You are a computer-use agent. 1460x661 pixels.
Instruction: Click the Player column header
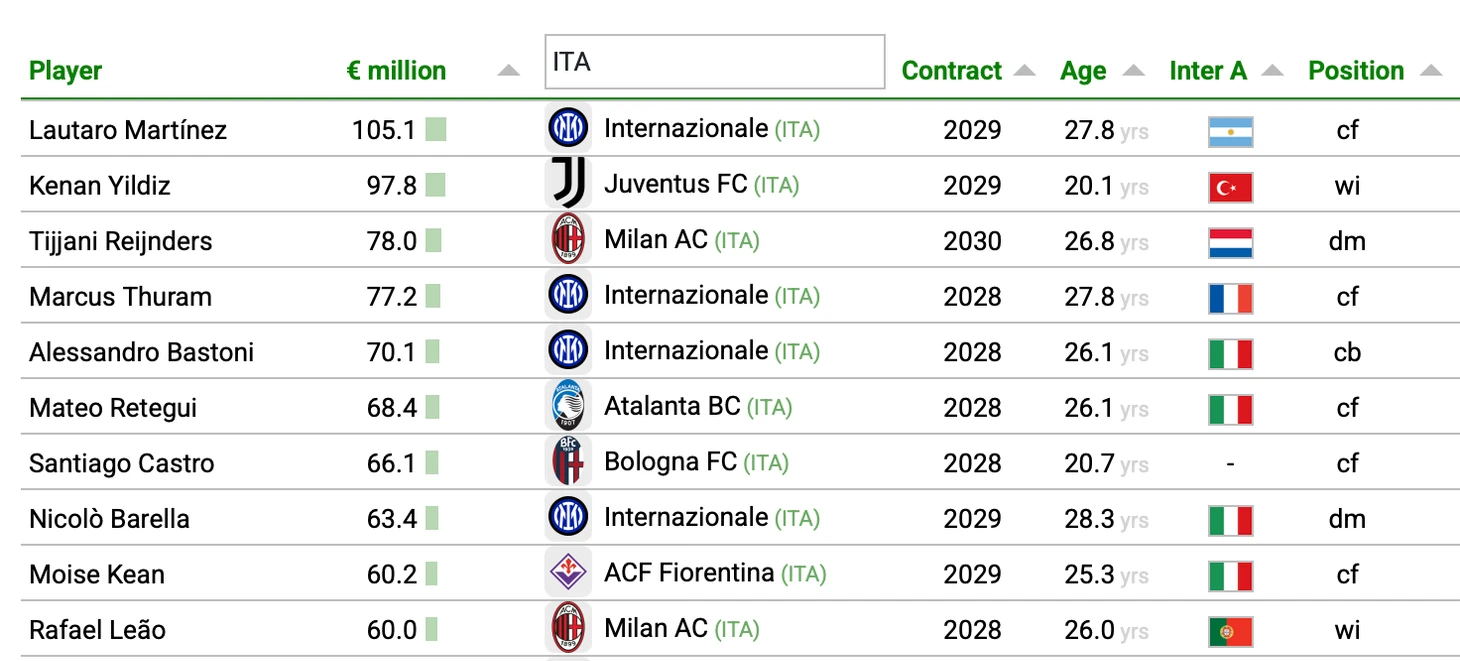(x=66, y=71)
